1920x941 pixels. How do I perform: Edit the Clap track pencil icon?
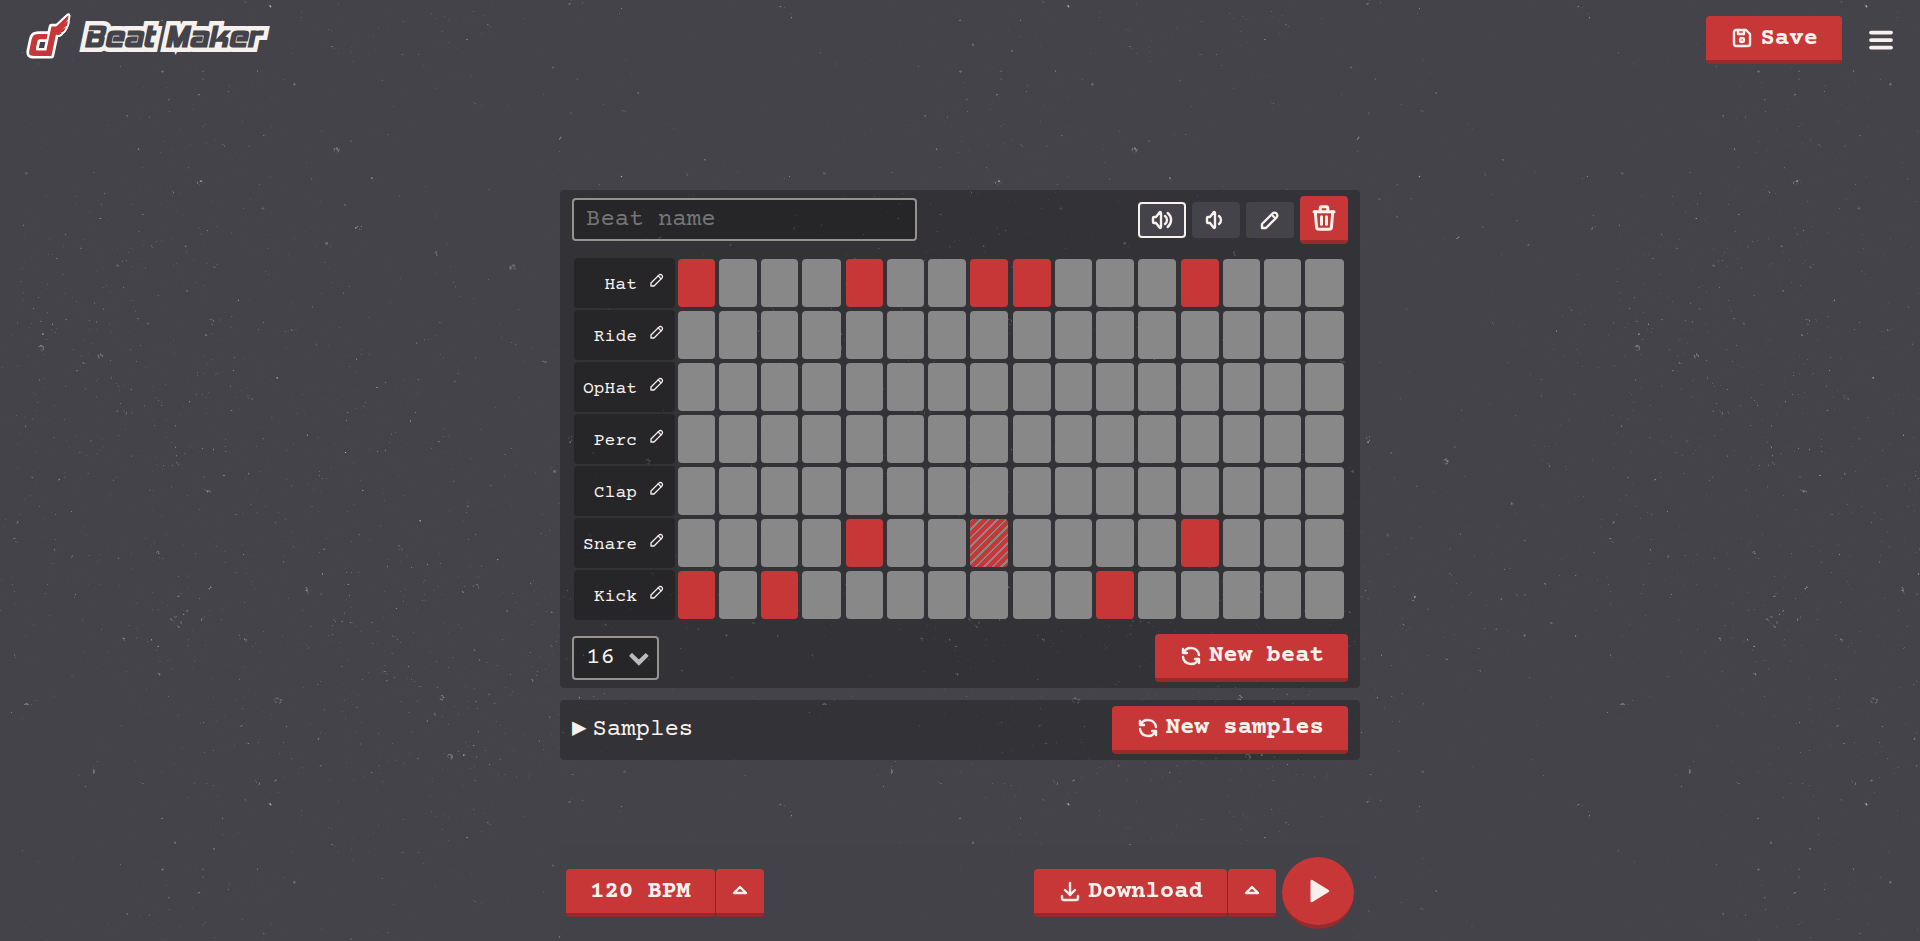click(656, 489)
